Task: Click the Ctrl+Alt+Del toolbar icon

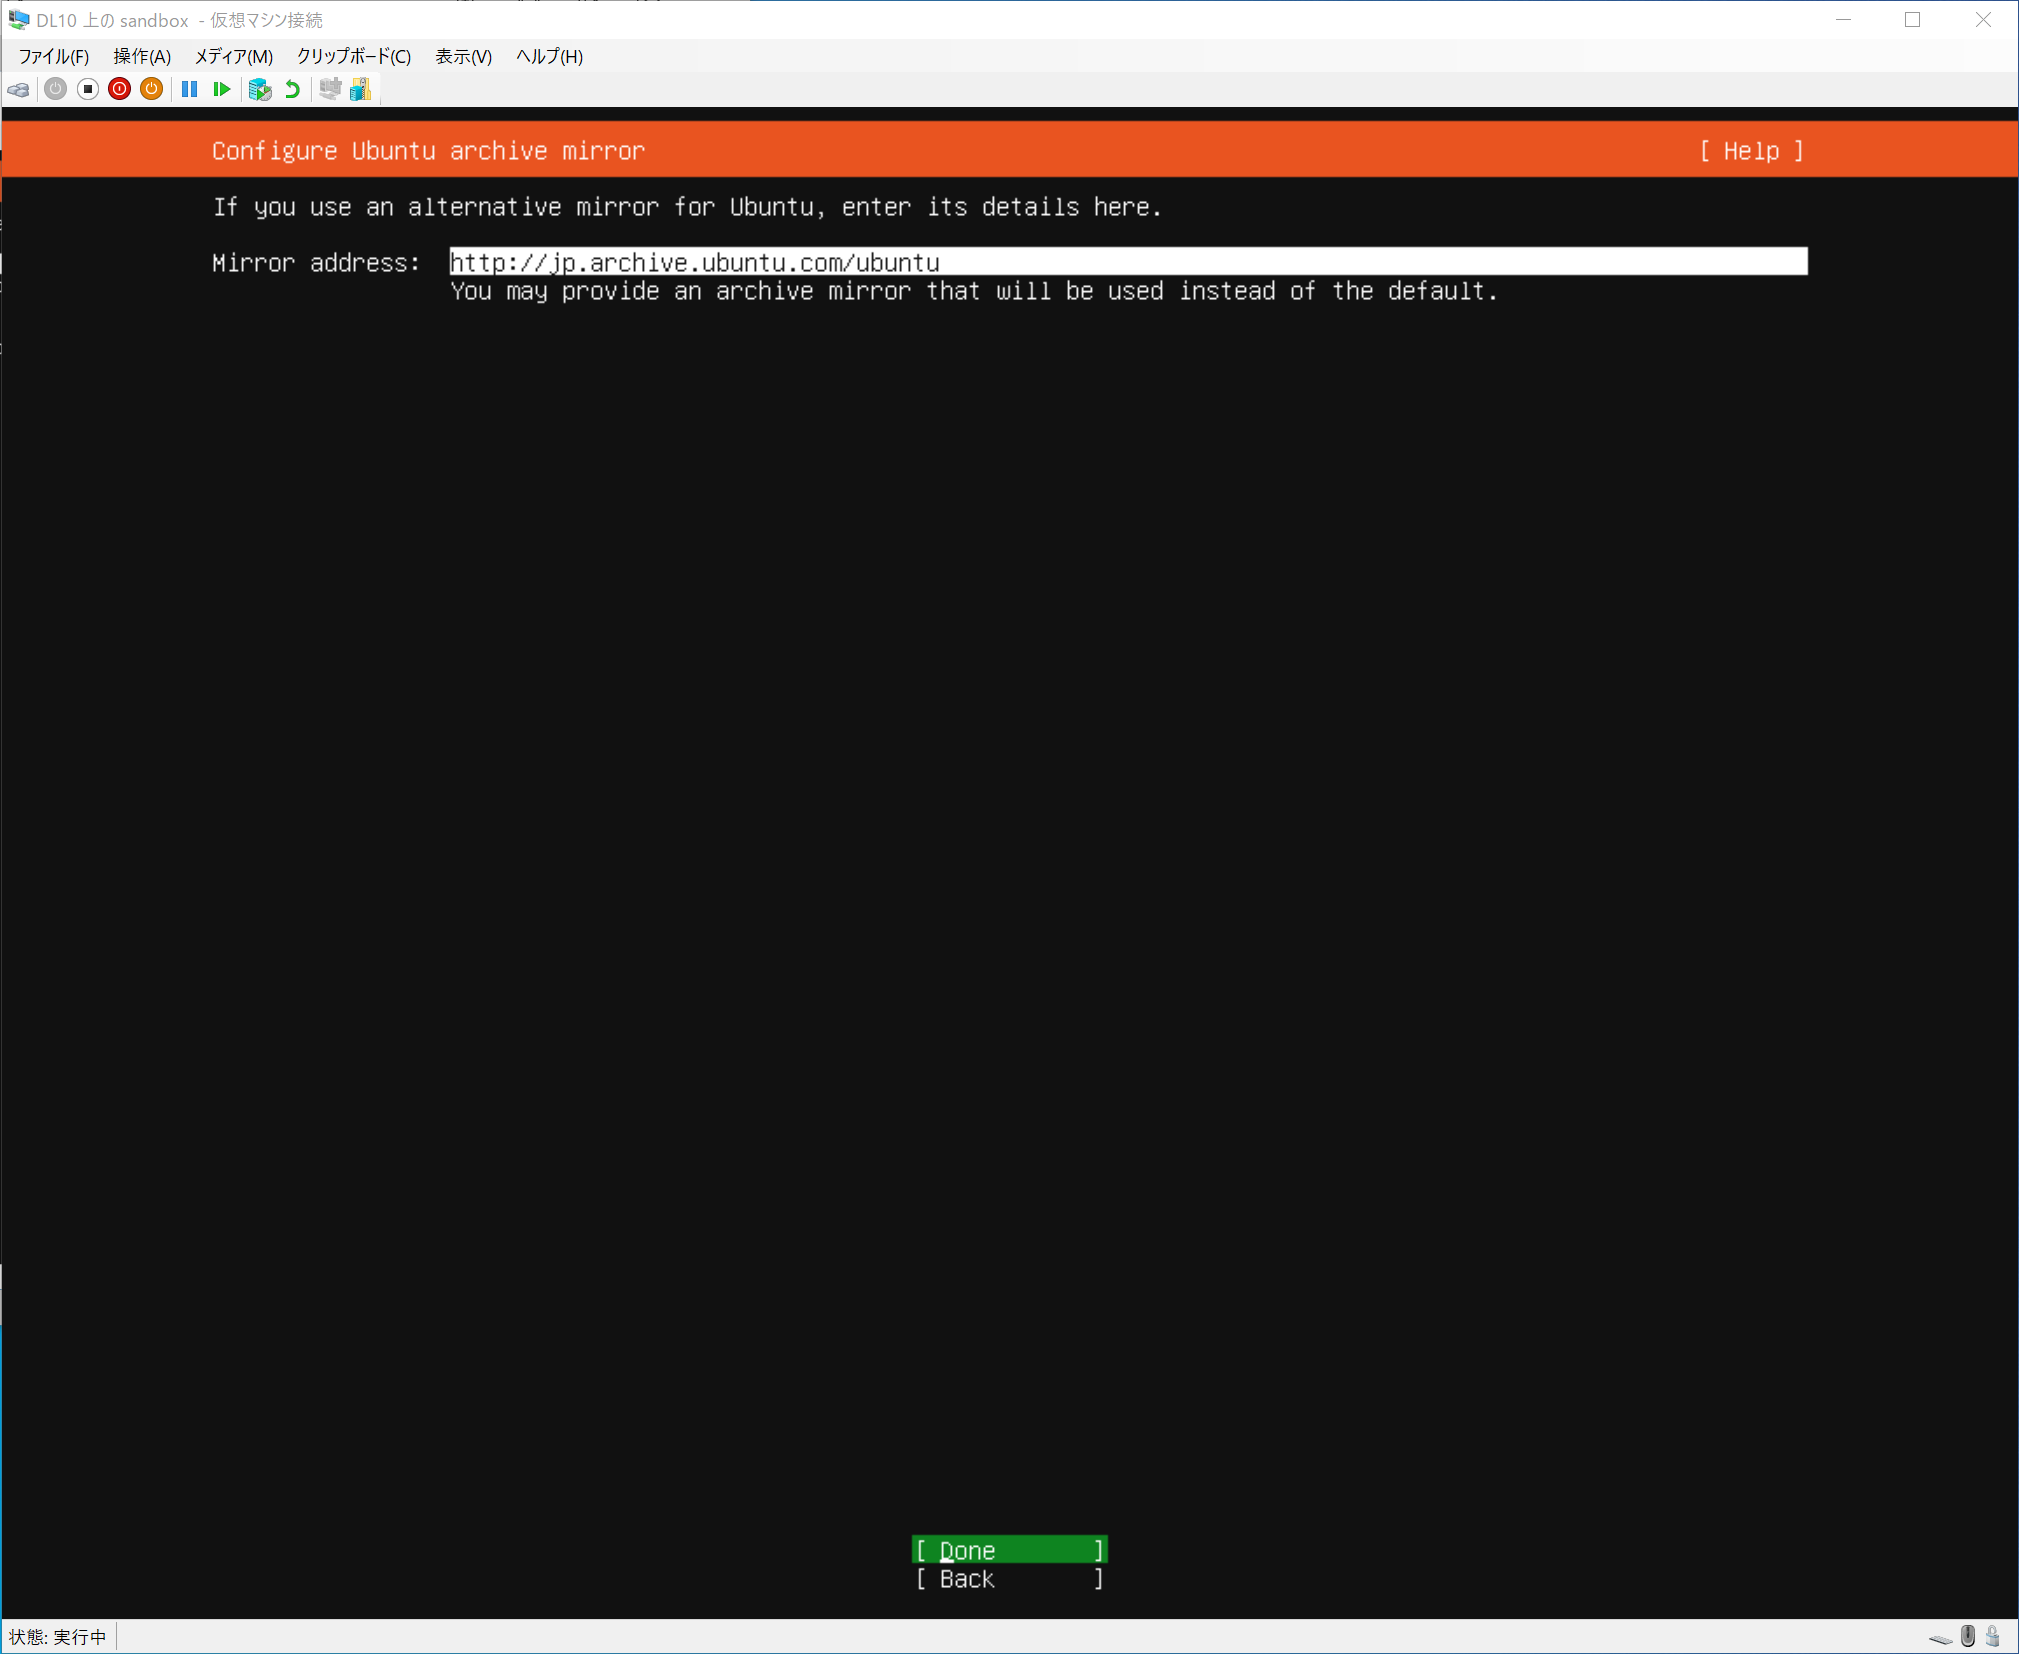Action: [x=18, y=90]
